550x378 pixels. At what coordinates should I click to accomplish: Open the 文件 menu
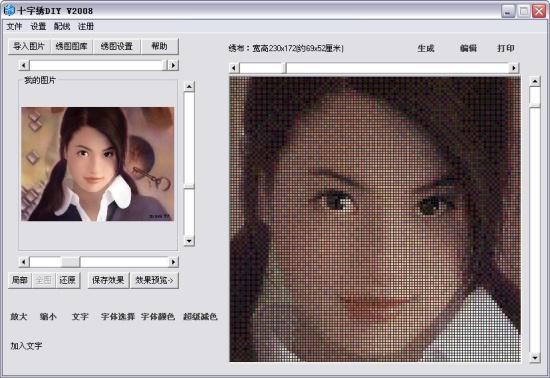tap(14, 26)
